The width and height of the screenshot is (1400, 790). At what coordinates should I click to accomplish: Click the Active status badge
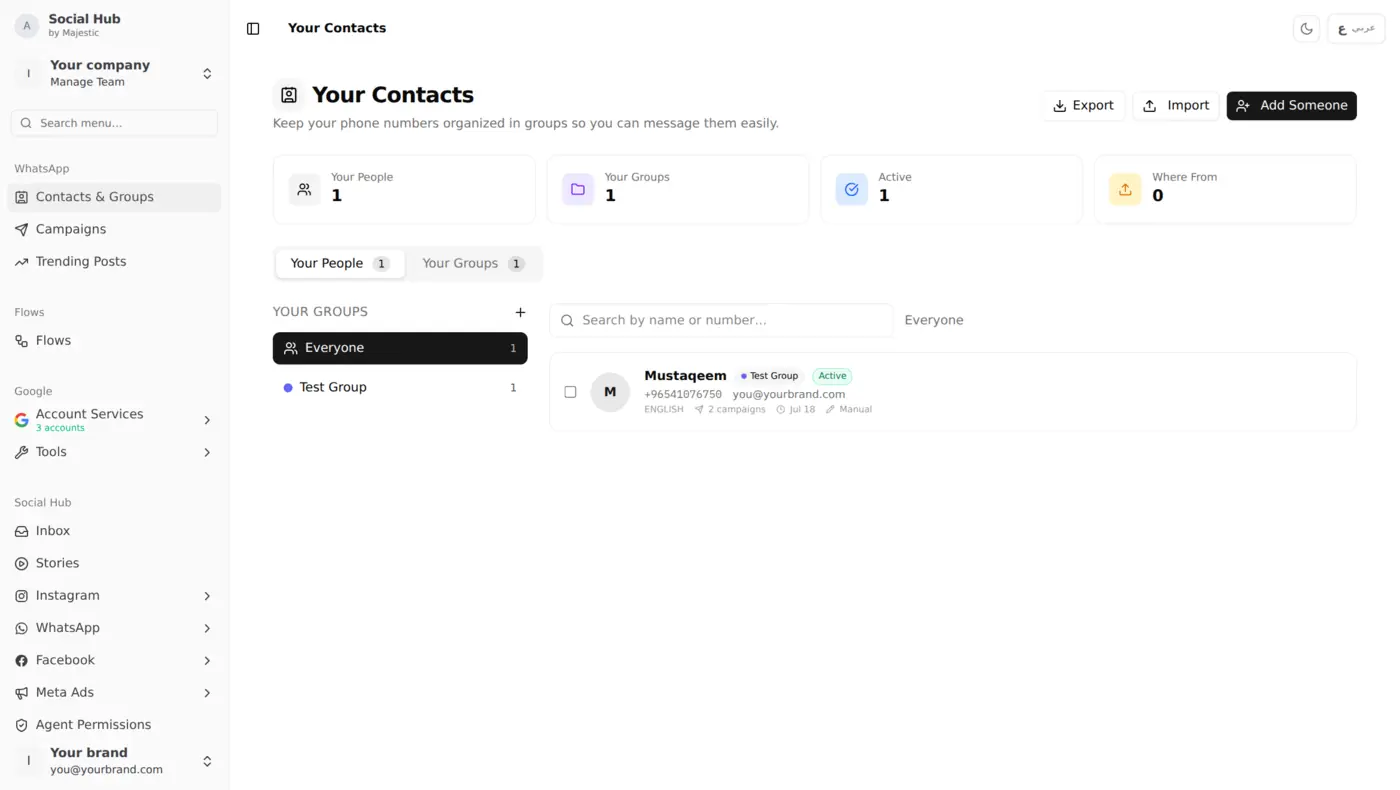point(832,376)
